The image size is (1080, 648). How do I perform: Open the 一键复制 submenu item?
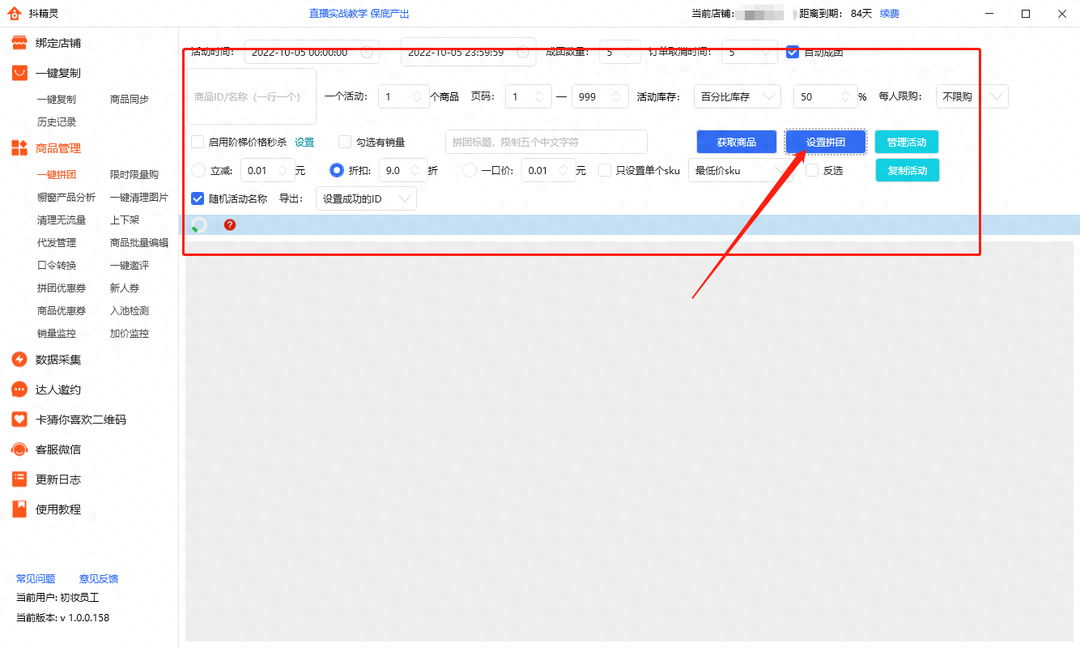click(x=56, y=99)
